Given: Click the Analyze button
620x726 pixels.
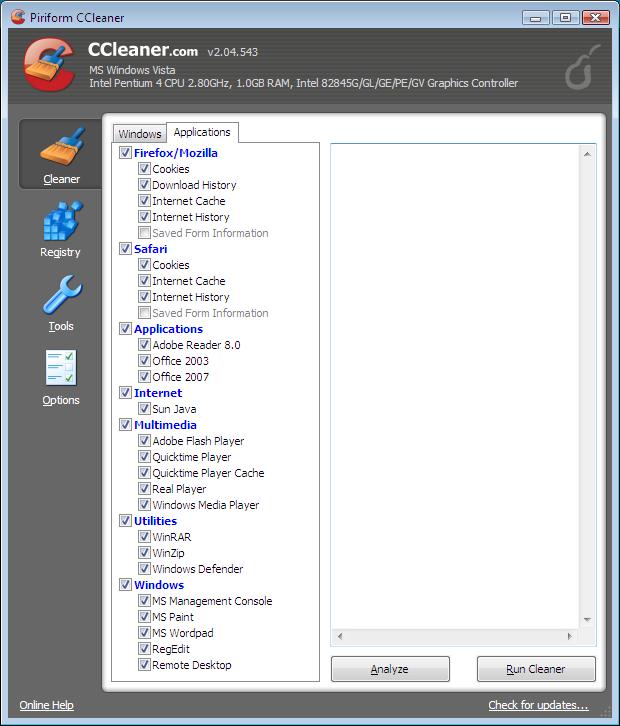Looking at the screenshot, I should pos(390,669).
